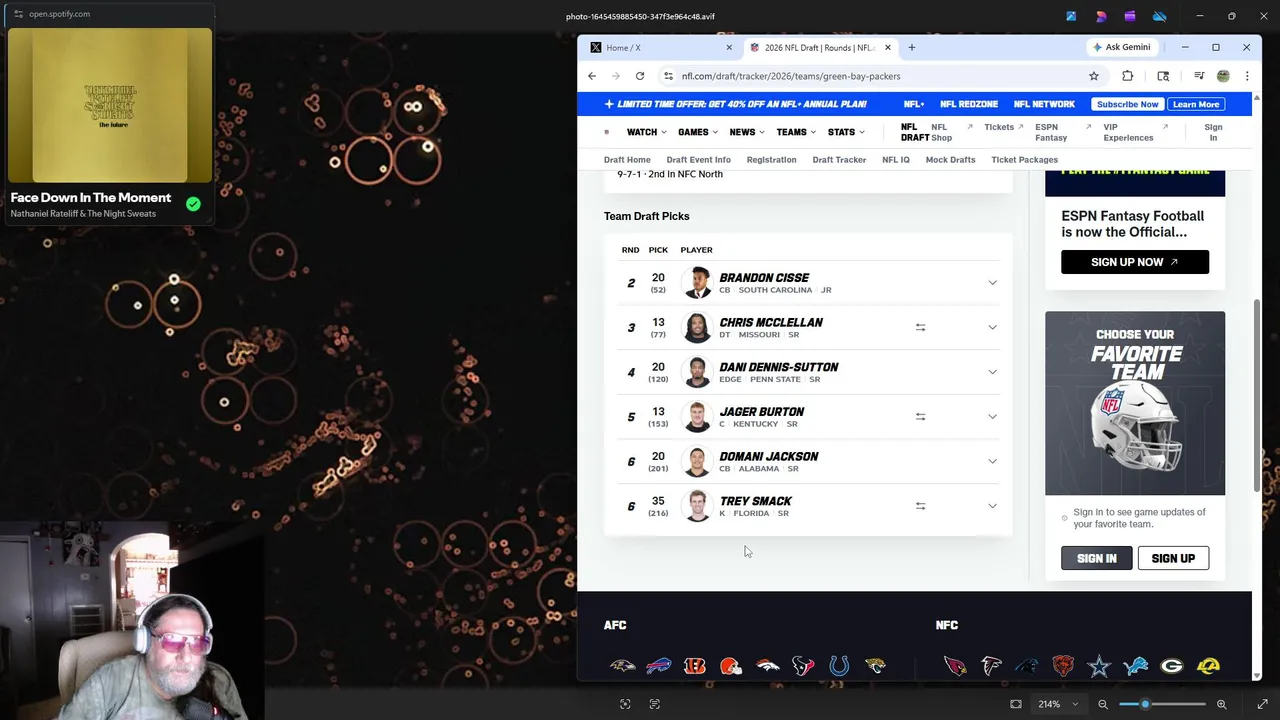Click the photo viewer zoom slider
Screen dimensions: 1280x720
tap(1162, 704)
